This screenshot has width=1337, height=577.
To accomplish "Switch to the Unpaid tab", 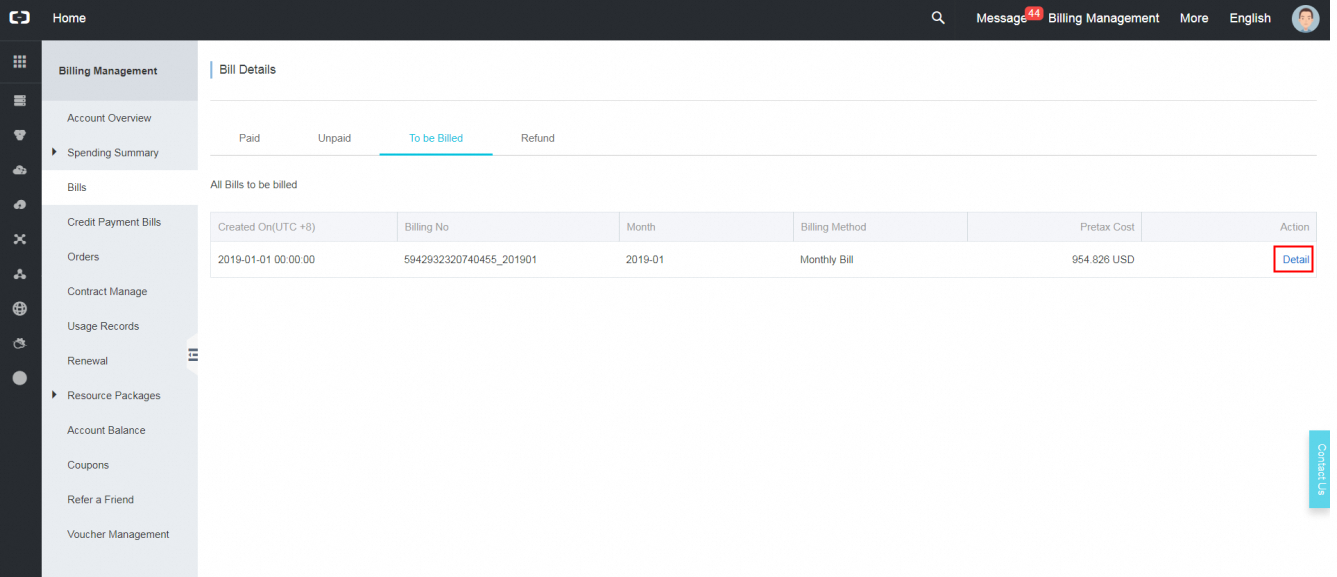I will [x=334, y=138].
